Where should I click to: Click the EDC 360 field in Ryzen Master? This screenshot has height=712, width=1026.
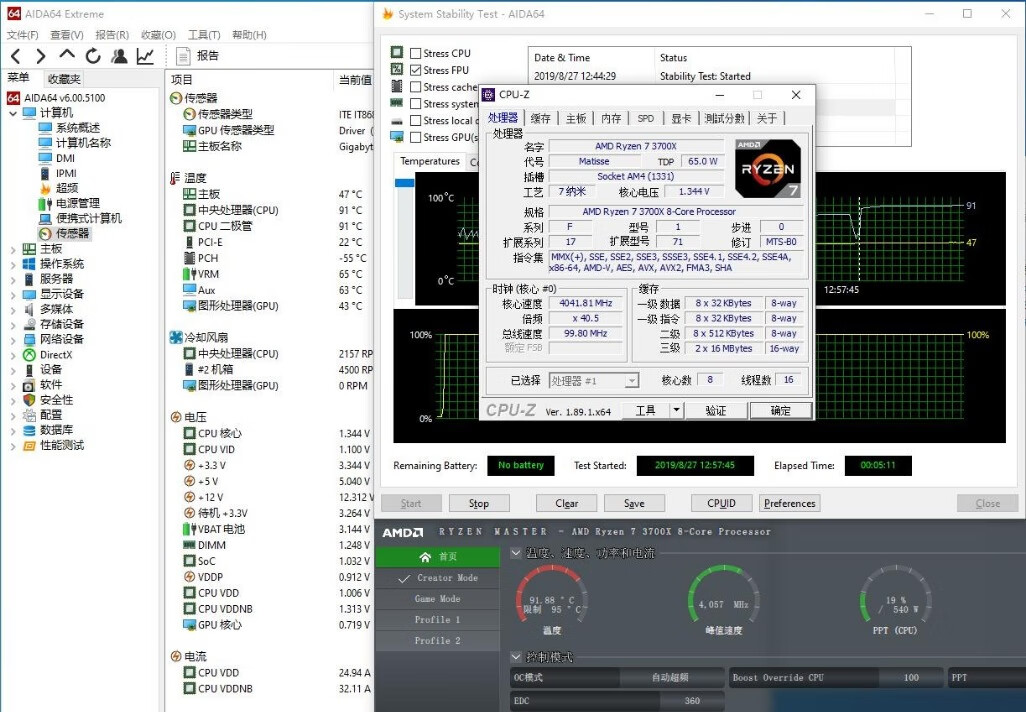(617, 700)
